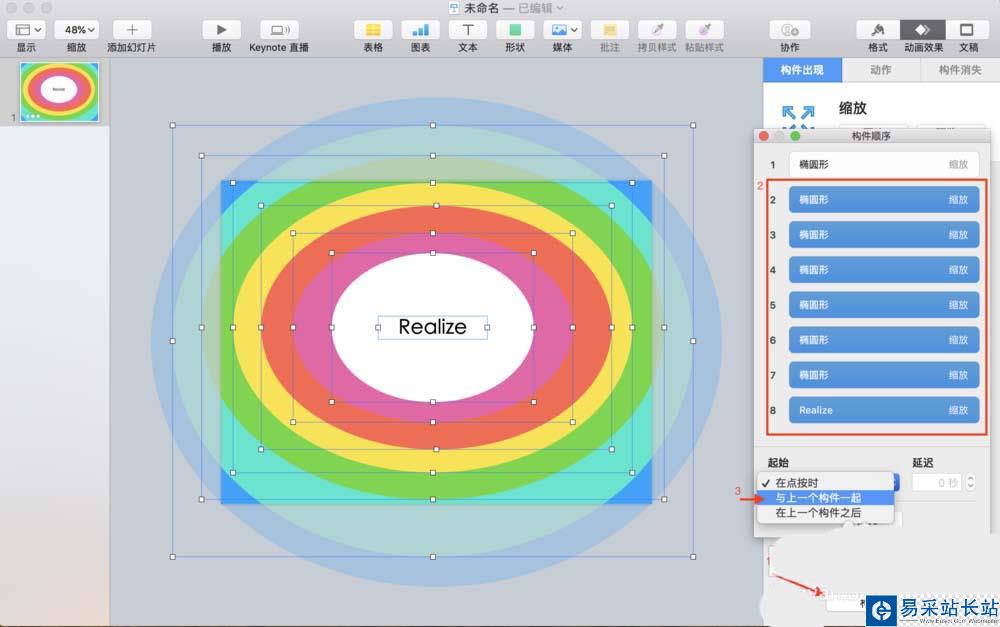1000x627 pixels.
Task: Open the Collaborate (协作) icon
Action: pyautogui.click(x=789, y=30)
